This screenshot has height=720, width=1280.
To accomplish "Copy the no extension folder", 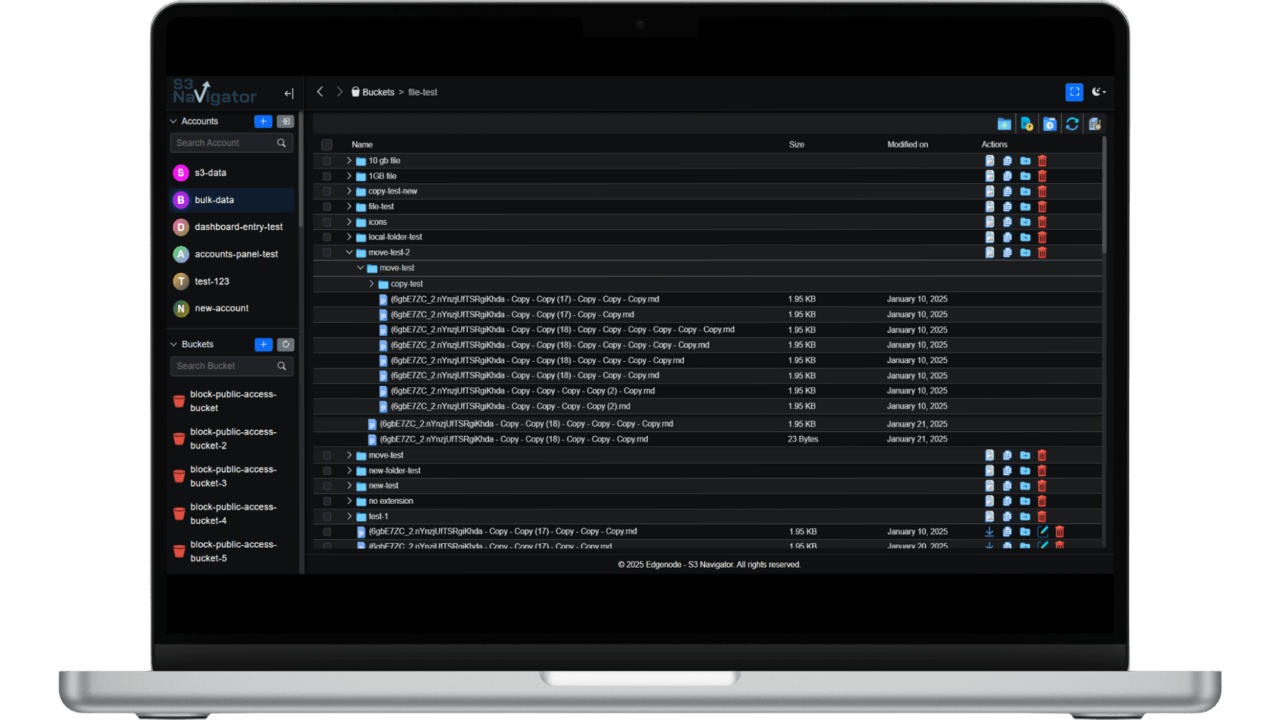I will (x=1007, y=501).
